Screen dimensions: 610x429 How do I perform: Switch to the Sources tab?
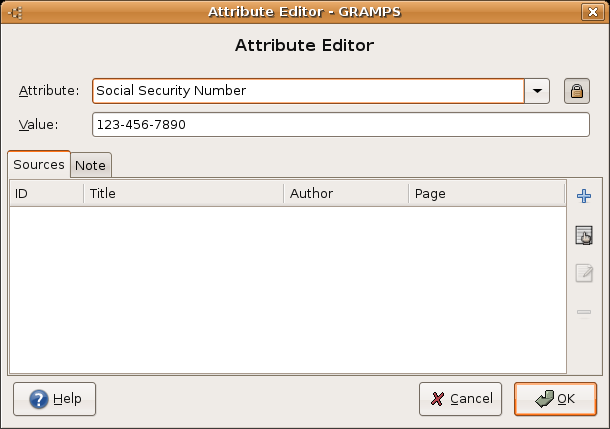coord(39,164)
